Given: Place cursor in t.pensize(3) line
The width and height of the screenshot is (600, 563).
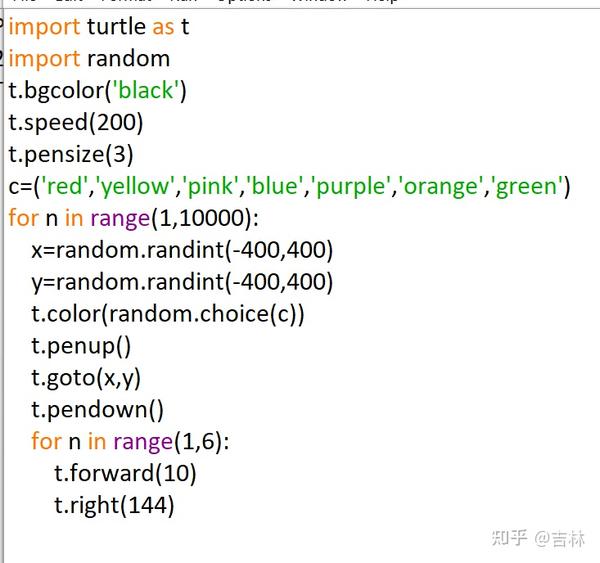Looking at the screenshot, I should click(x=71, y=155).
